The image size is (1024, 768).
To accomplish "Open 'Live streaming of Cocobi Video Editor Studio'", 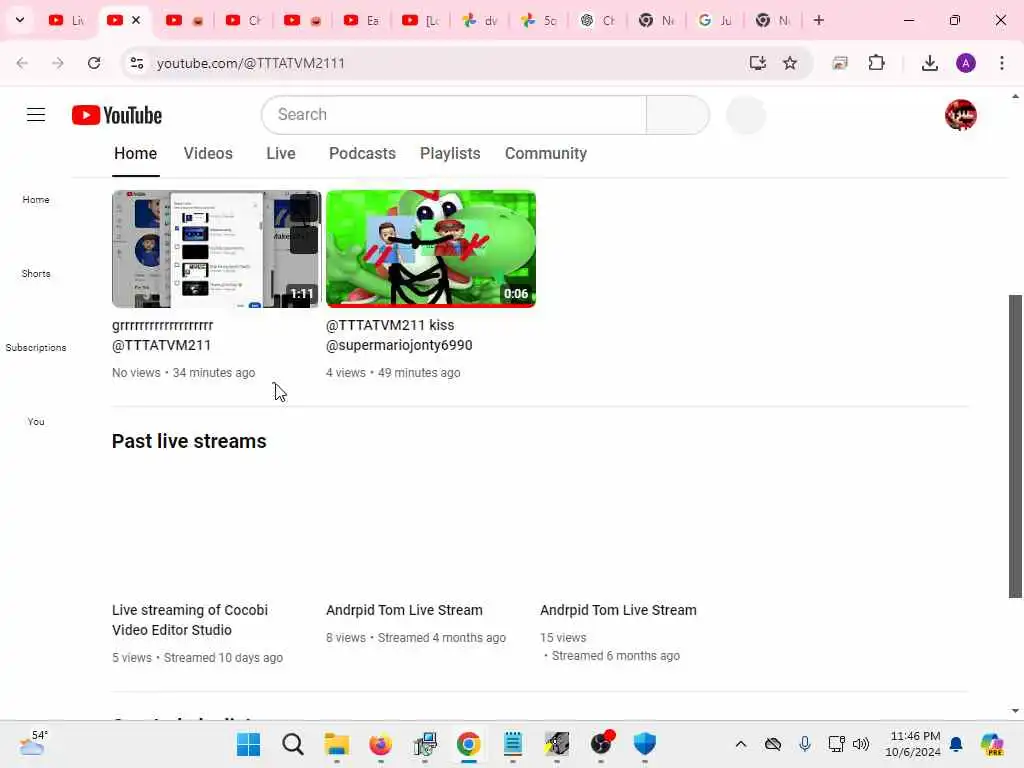I will 190,620.
